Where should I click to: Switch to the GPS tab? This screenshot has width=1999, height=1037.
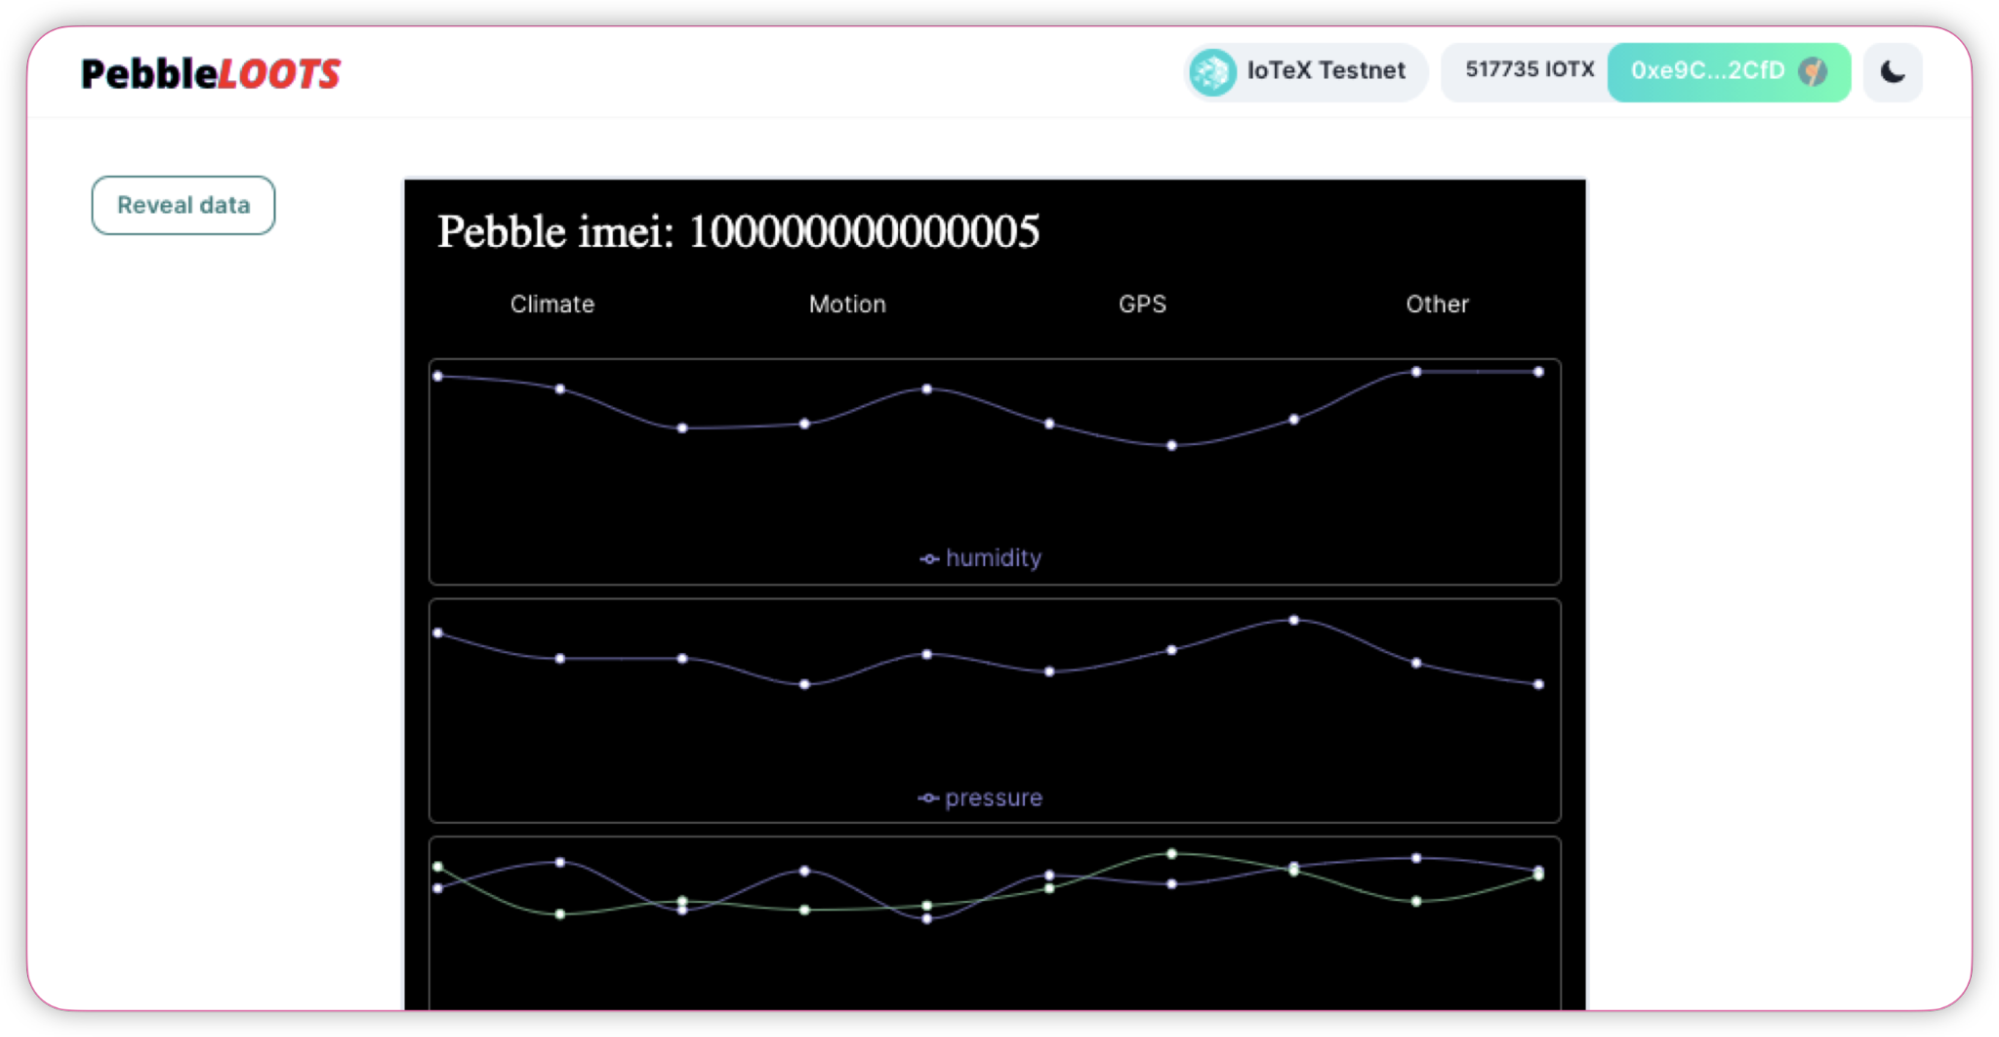(1142, 304)
